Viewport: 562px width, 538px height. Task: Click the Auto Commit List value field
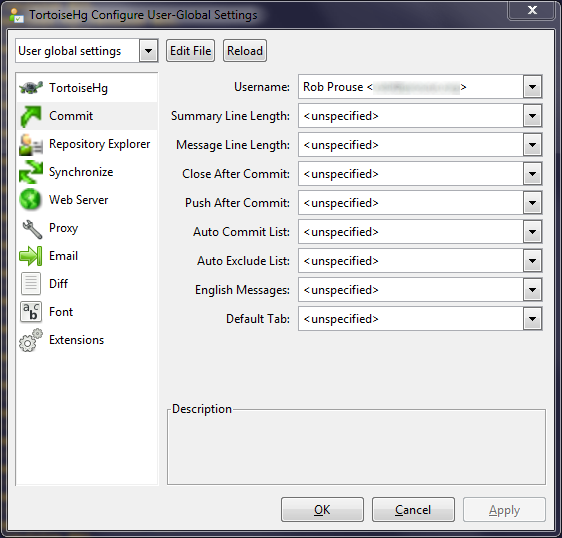411,232
